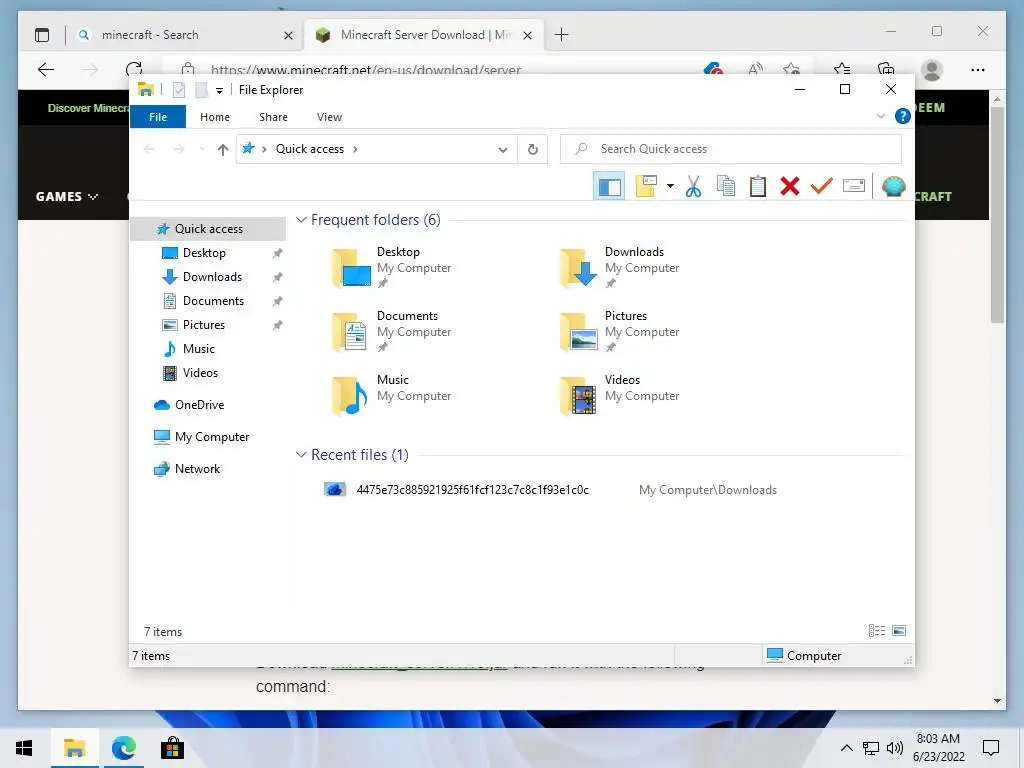The height and width of the screenshot is (768, 1024).
Task: Select the Pictures folder tile
Action: pyautogui.click(x=620, y=331)
